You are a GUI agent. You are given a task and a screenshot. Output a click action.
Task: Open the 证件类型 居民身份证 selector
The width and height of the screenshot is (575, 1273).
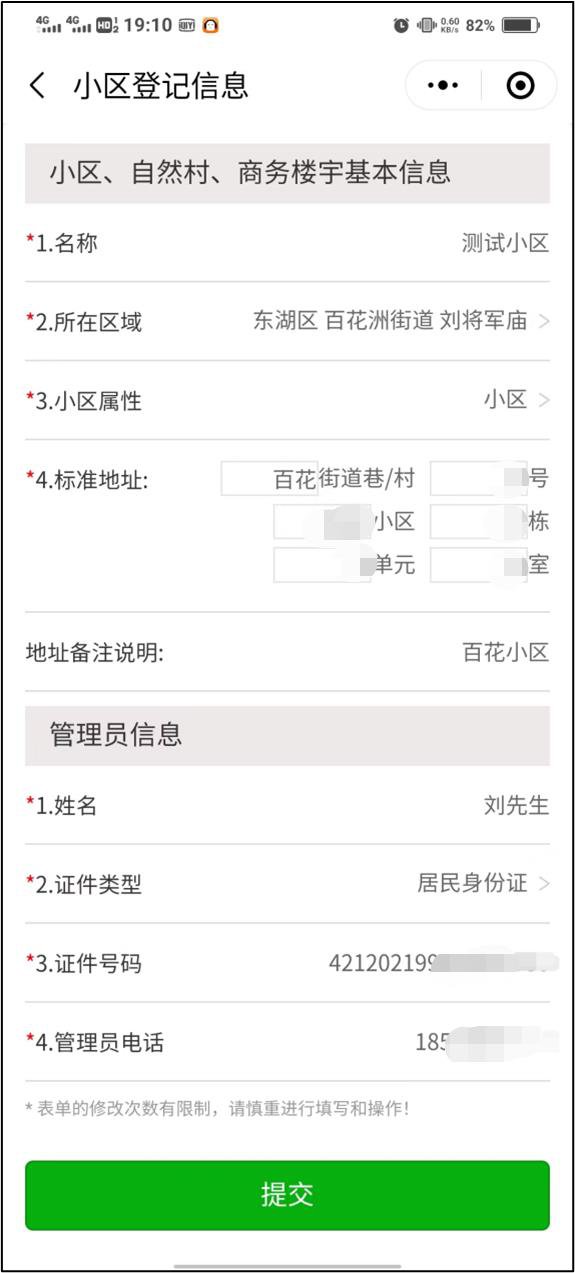(287, 883)
